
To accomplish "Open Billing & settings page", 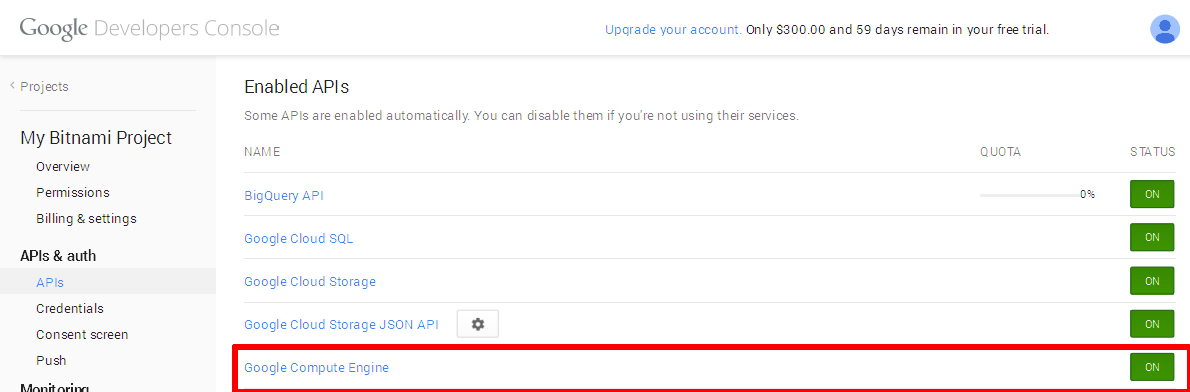I will (87, 218).
